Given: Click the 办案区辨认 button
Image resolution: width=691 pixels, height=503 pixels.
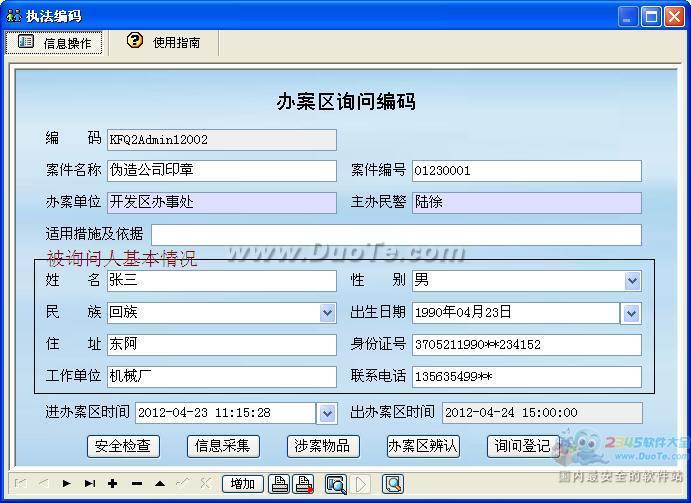Looking at the screenshot, I should pos(423,446).
